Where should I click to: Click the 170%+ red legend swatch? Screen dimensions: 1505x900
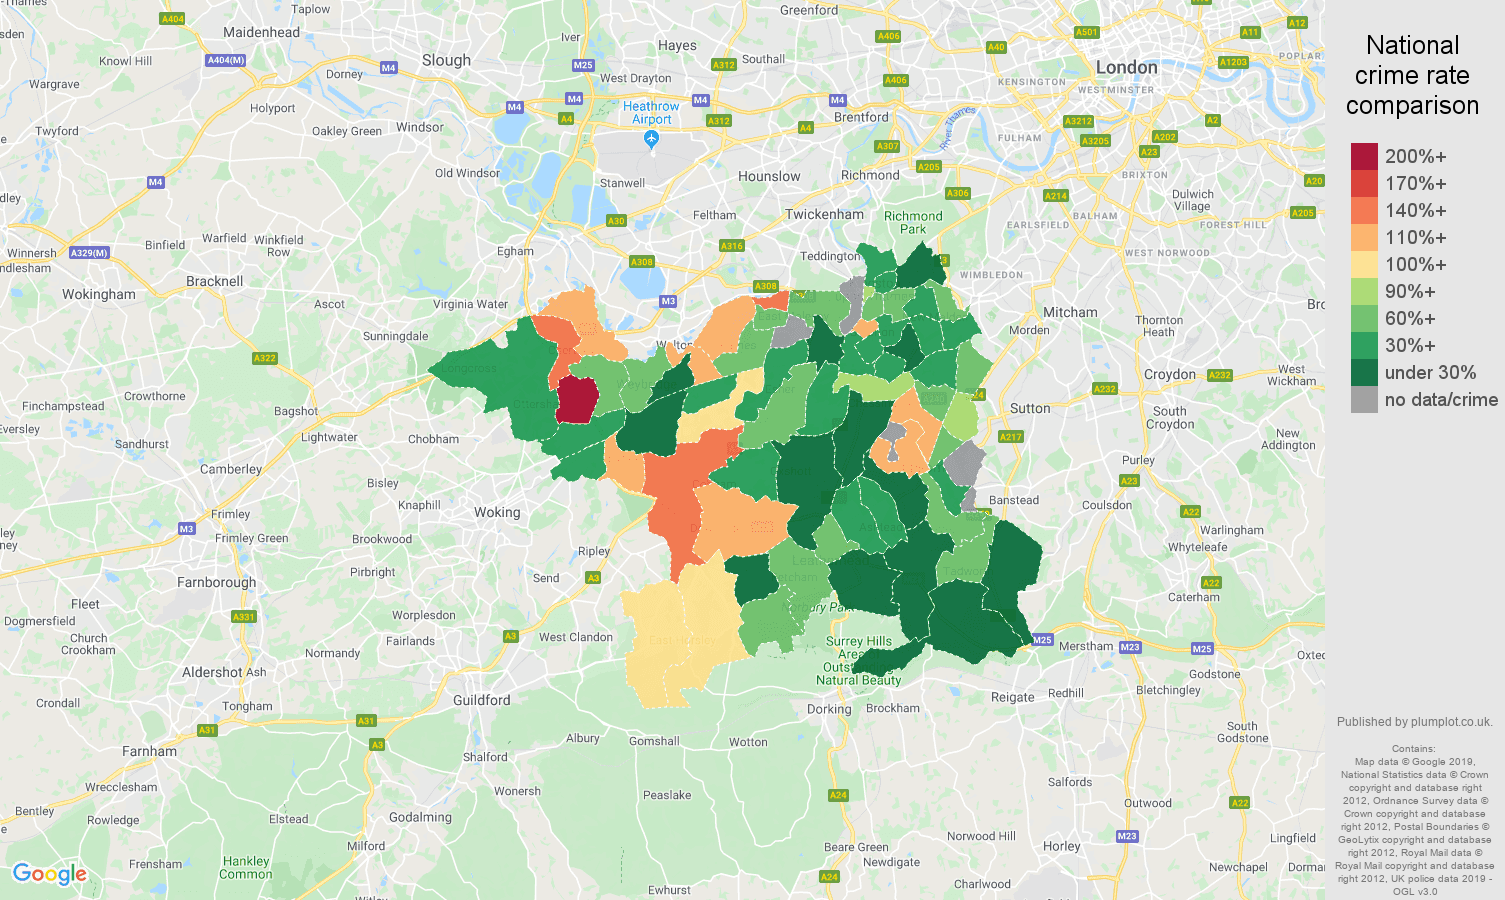pyautogui.click(x=1364, y=184)
